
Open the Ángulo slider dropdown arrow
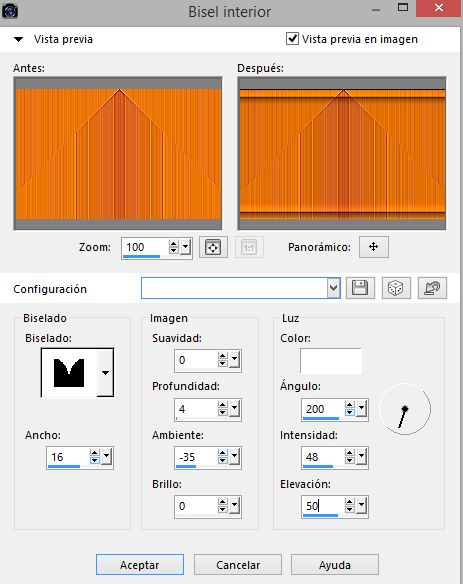pos(361,409)
